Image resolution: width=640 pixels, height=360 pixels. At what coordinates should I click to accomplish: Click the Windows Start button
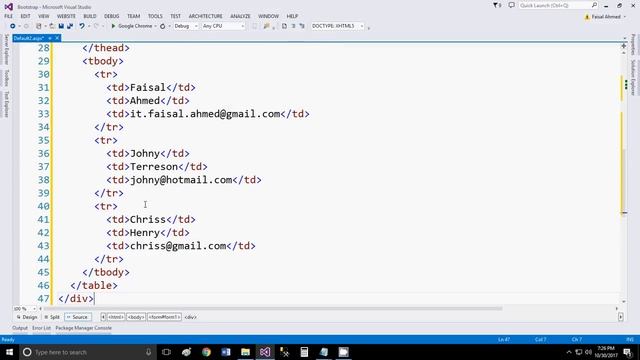pyautogui.click(x=9, y=352)
